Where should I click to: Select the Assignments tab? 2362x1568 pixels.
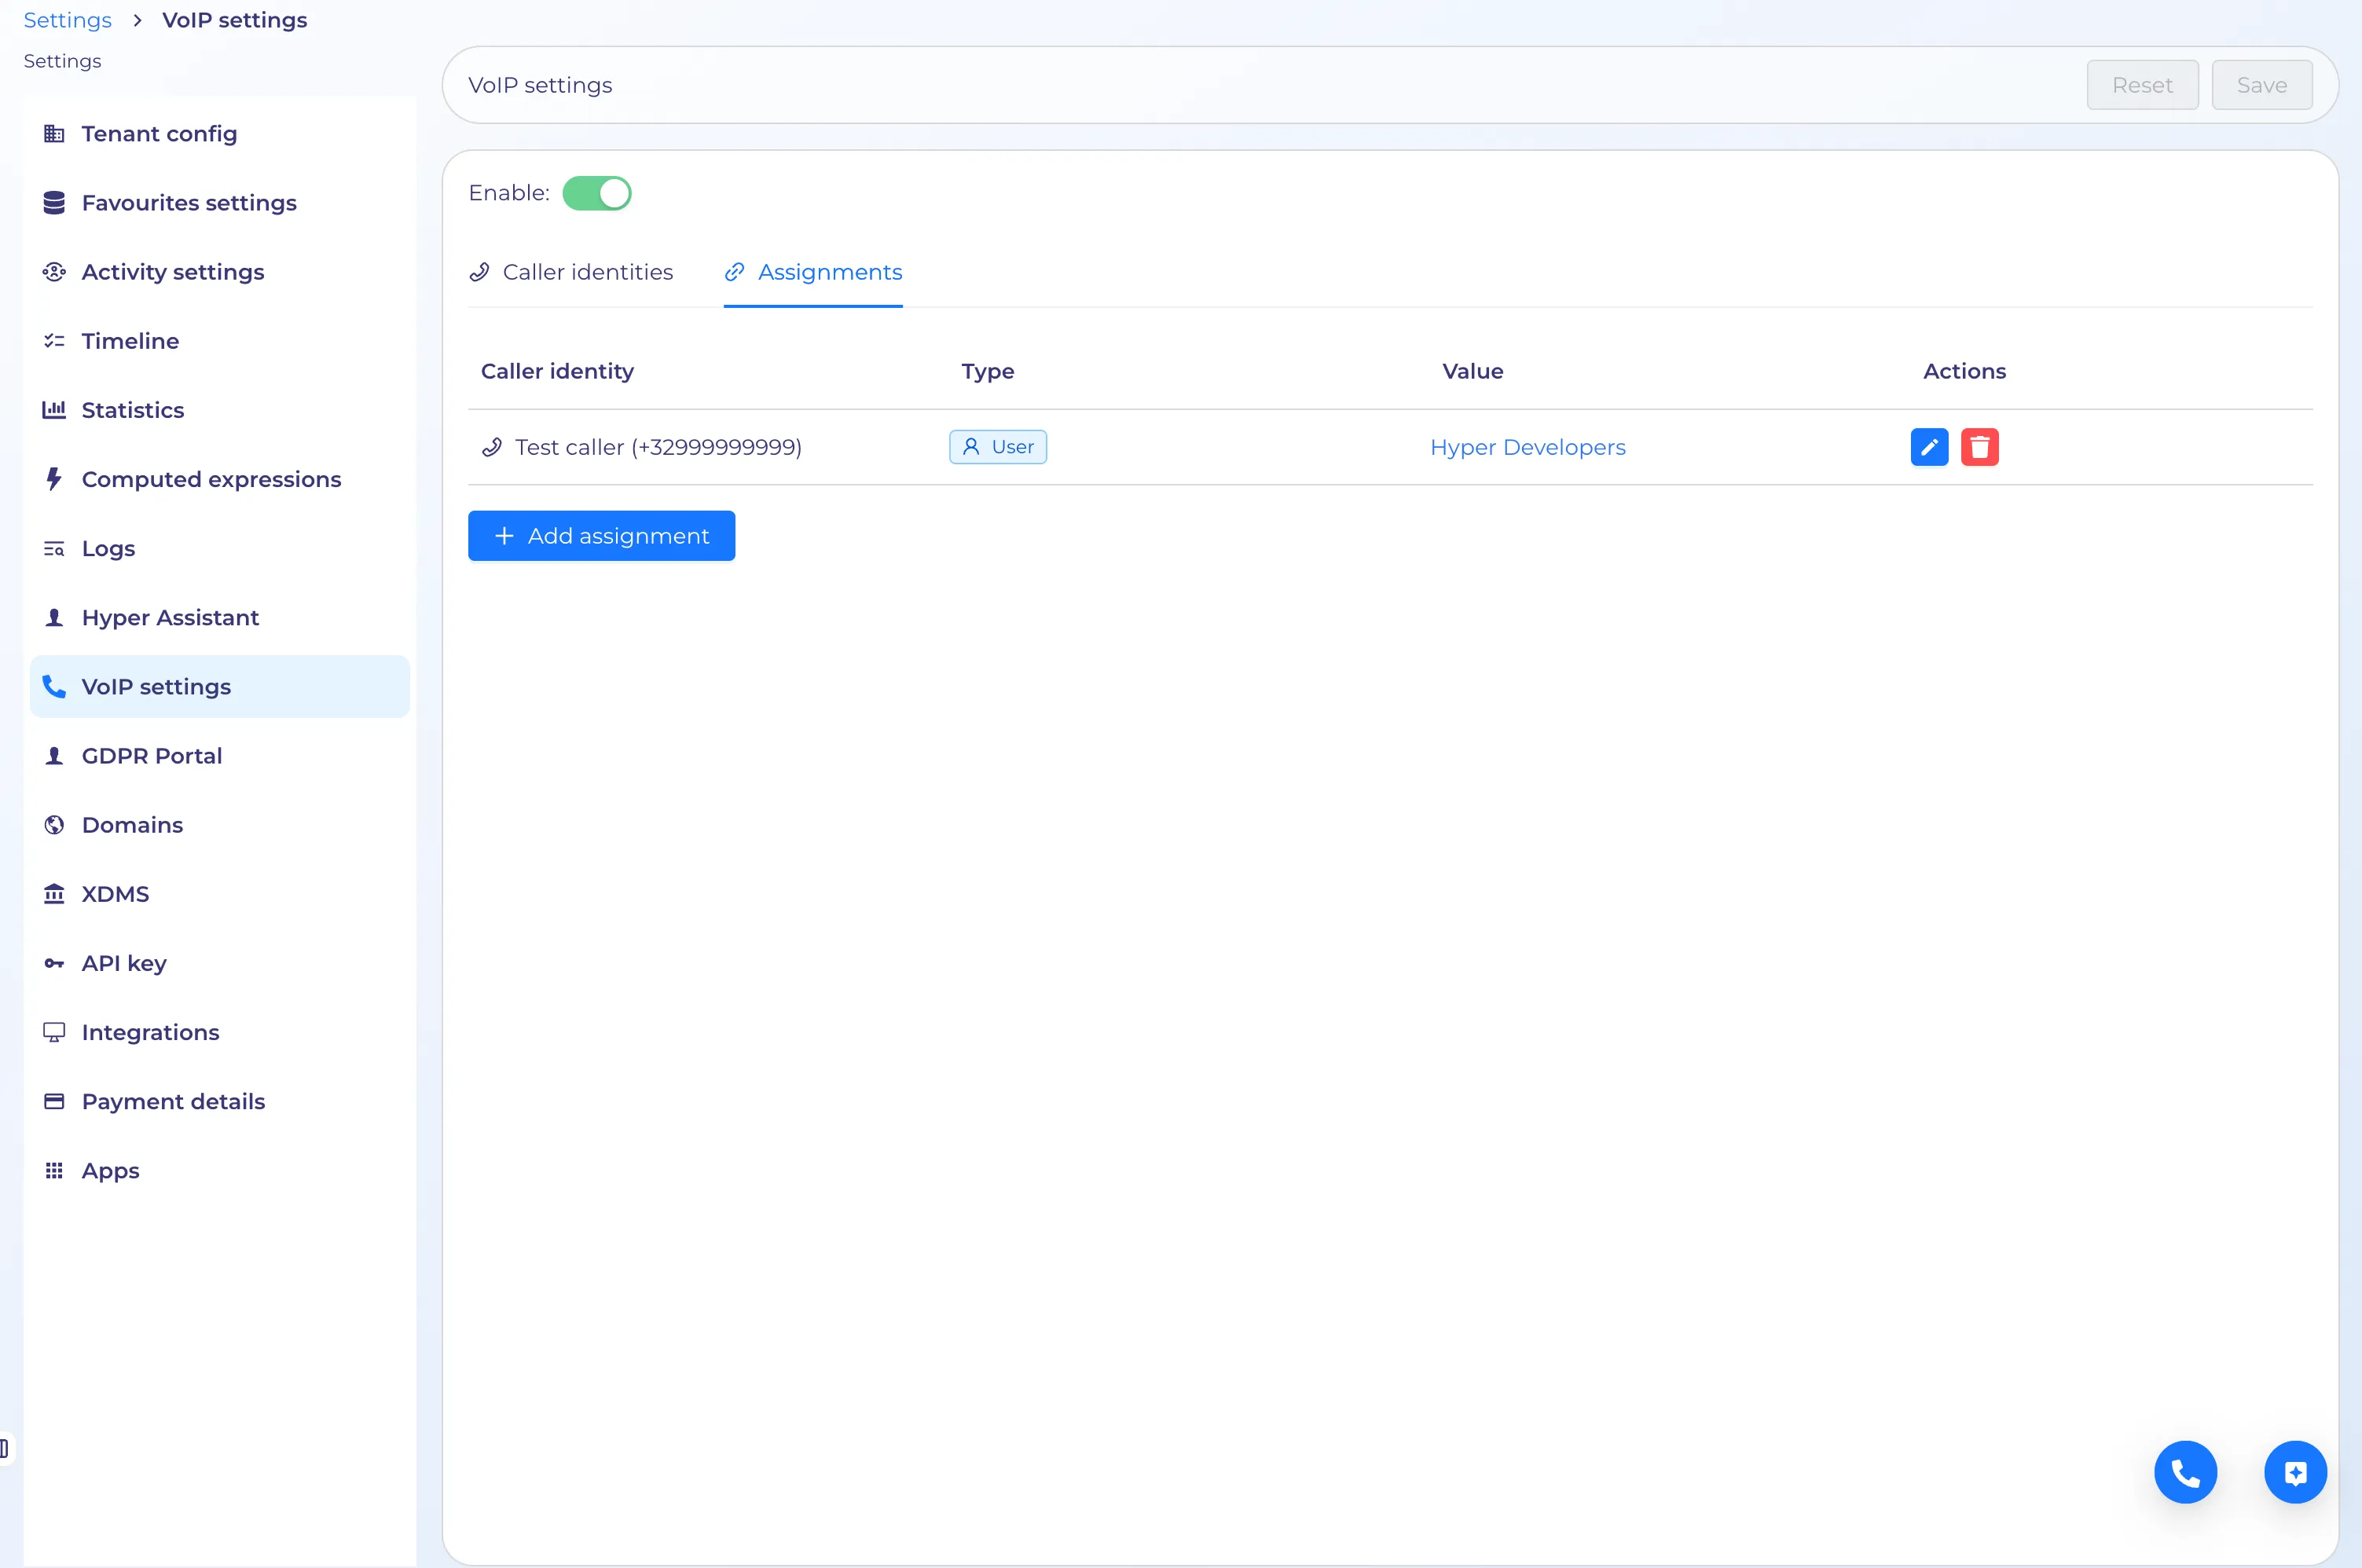tap(813, 272)
